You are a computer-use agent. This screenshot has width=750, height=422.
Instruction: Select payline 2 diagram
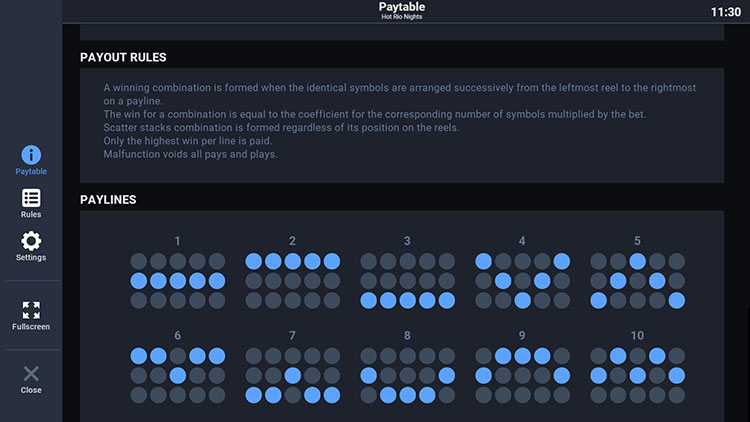[x=292, y=280]
